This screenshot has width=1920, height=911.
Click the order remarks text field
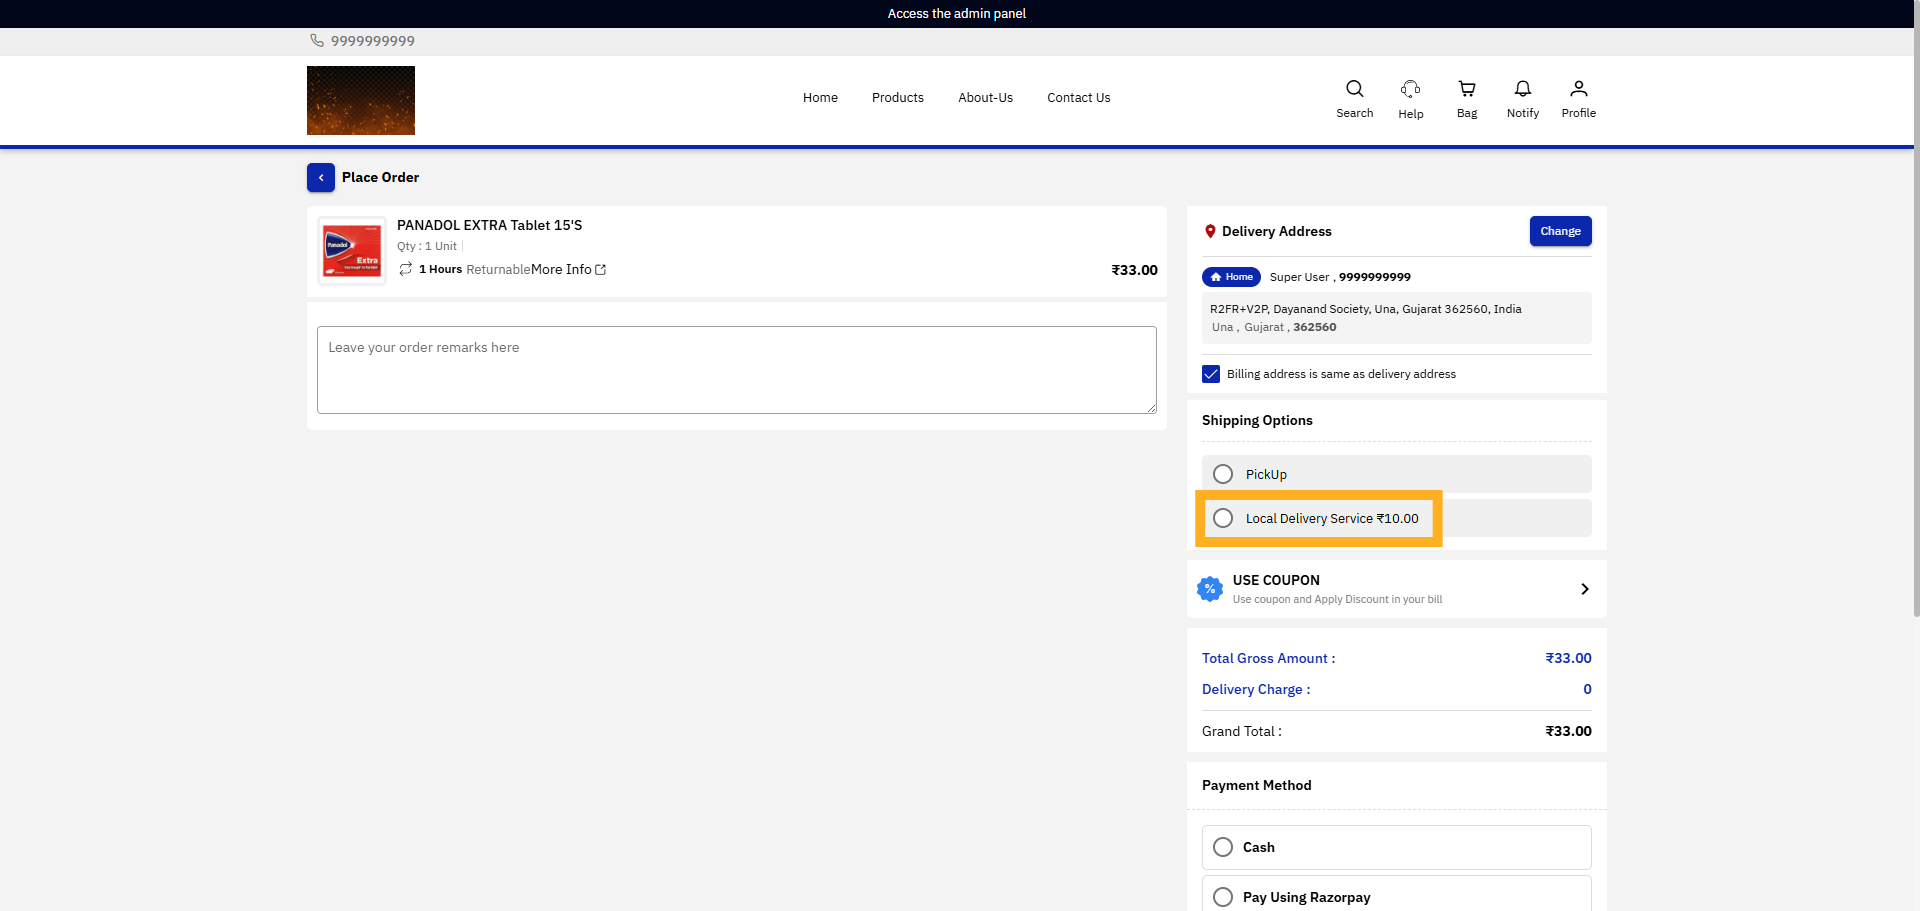pos(736,369)
